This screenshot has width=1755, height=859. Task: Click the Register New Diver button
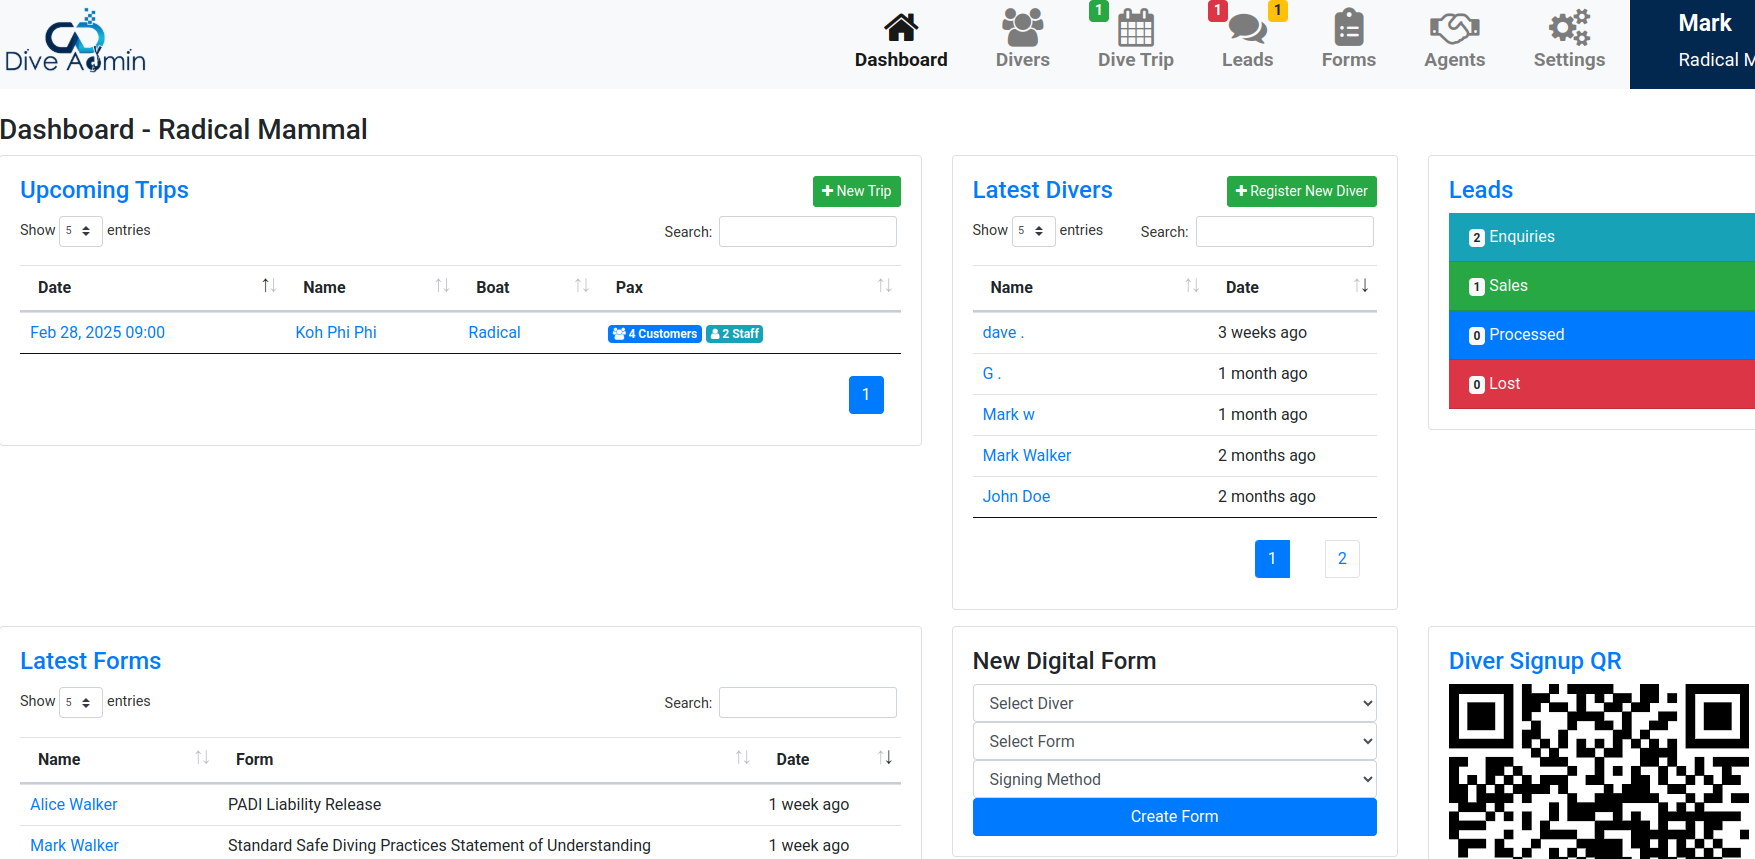[1301, 191]
